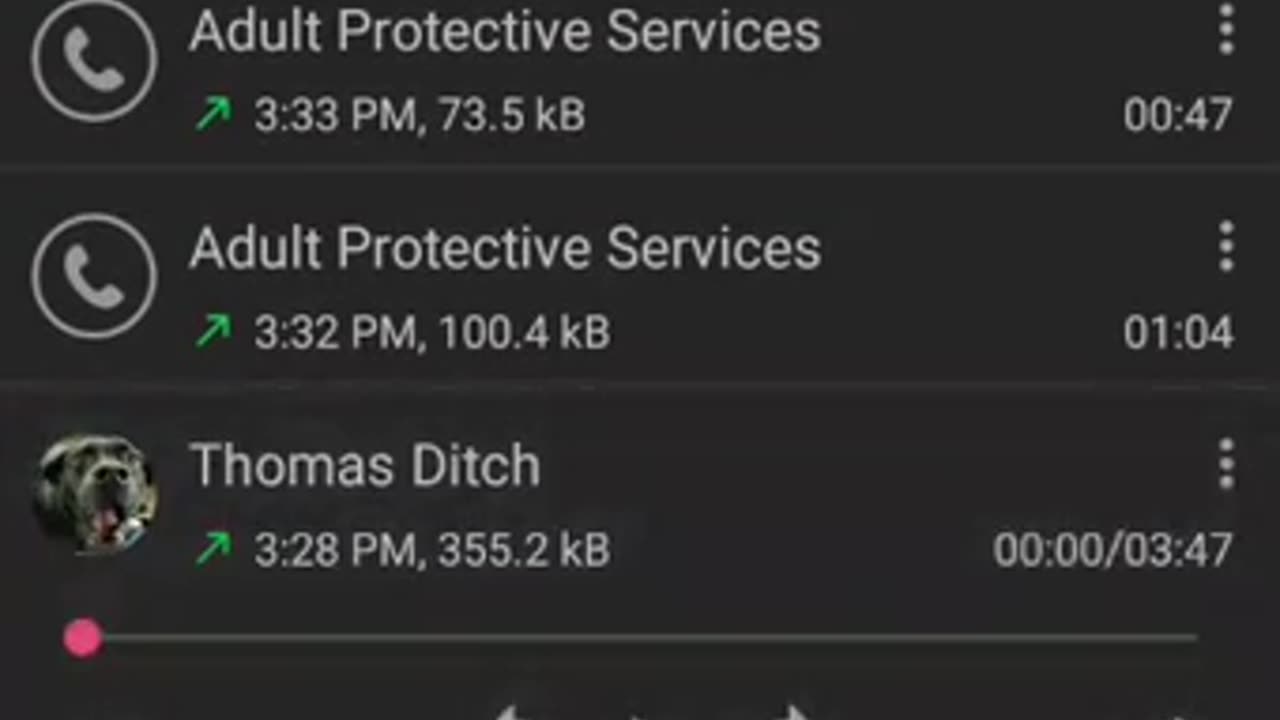Tap the 01:04 duration label
Image resolution: width=1280 pixels, height=720 pixels.
(1177, 333)
